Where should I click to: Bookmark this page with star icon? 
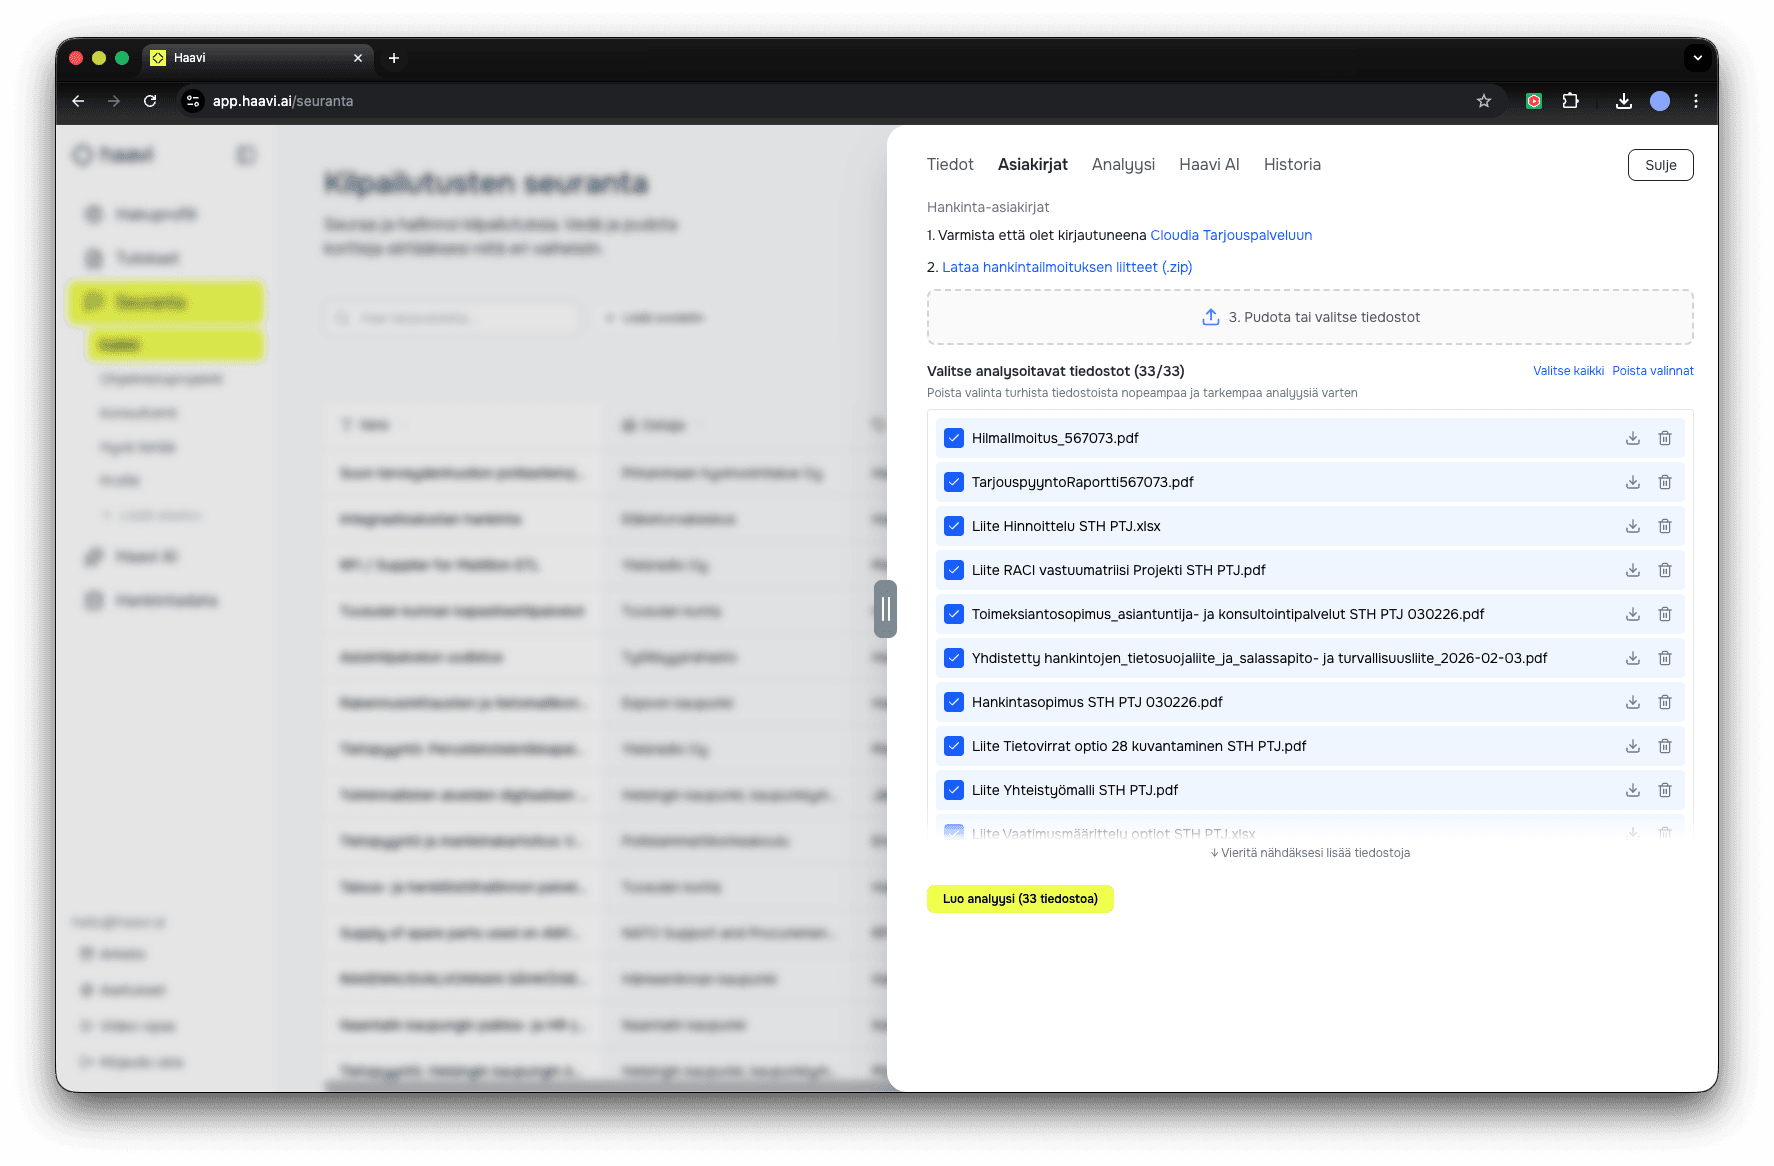pos(1484,101)
